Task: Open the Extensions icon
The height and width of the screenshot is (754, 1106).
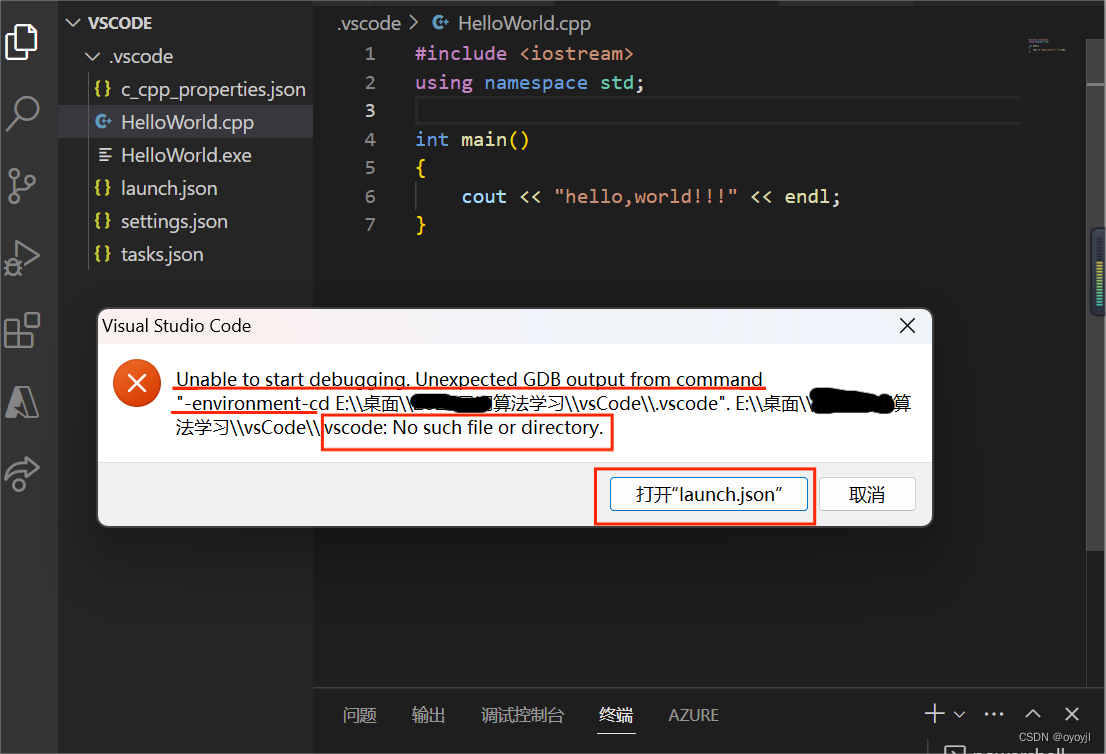Action: pos(22,330)
